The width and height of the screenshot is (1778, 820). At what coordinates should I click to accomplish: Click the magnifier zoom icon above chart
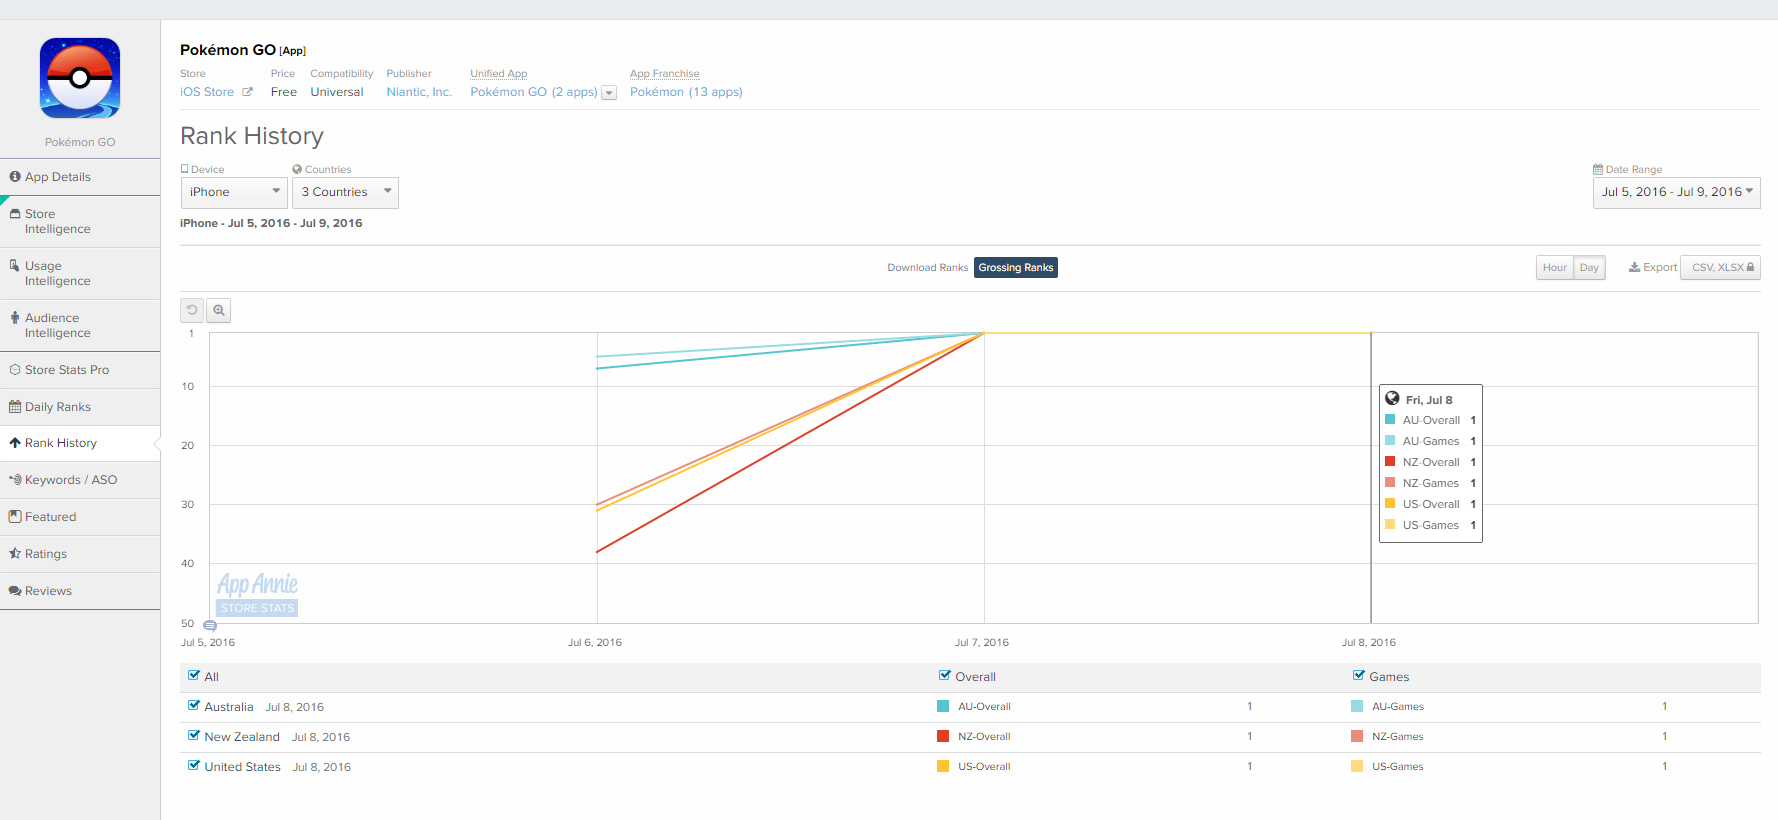click(x=219, y=310)
